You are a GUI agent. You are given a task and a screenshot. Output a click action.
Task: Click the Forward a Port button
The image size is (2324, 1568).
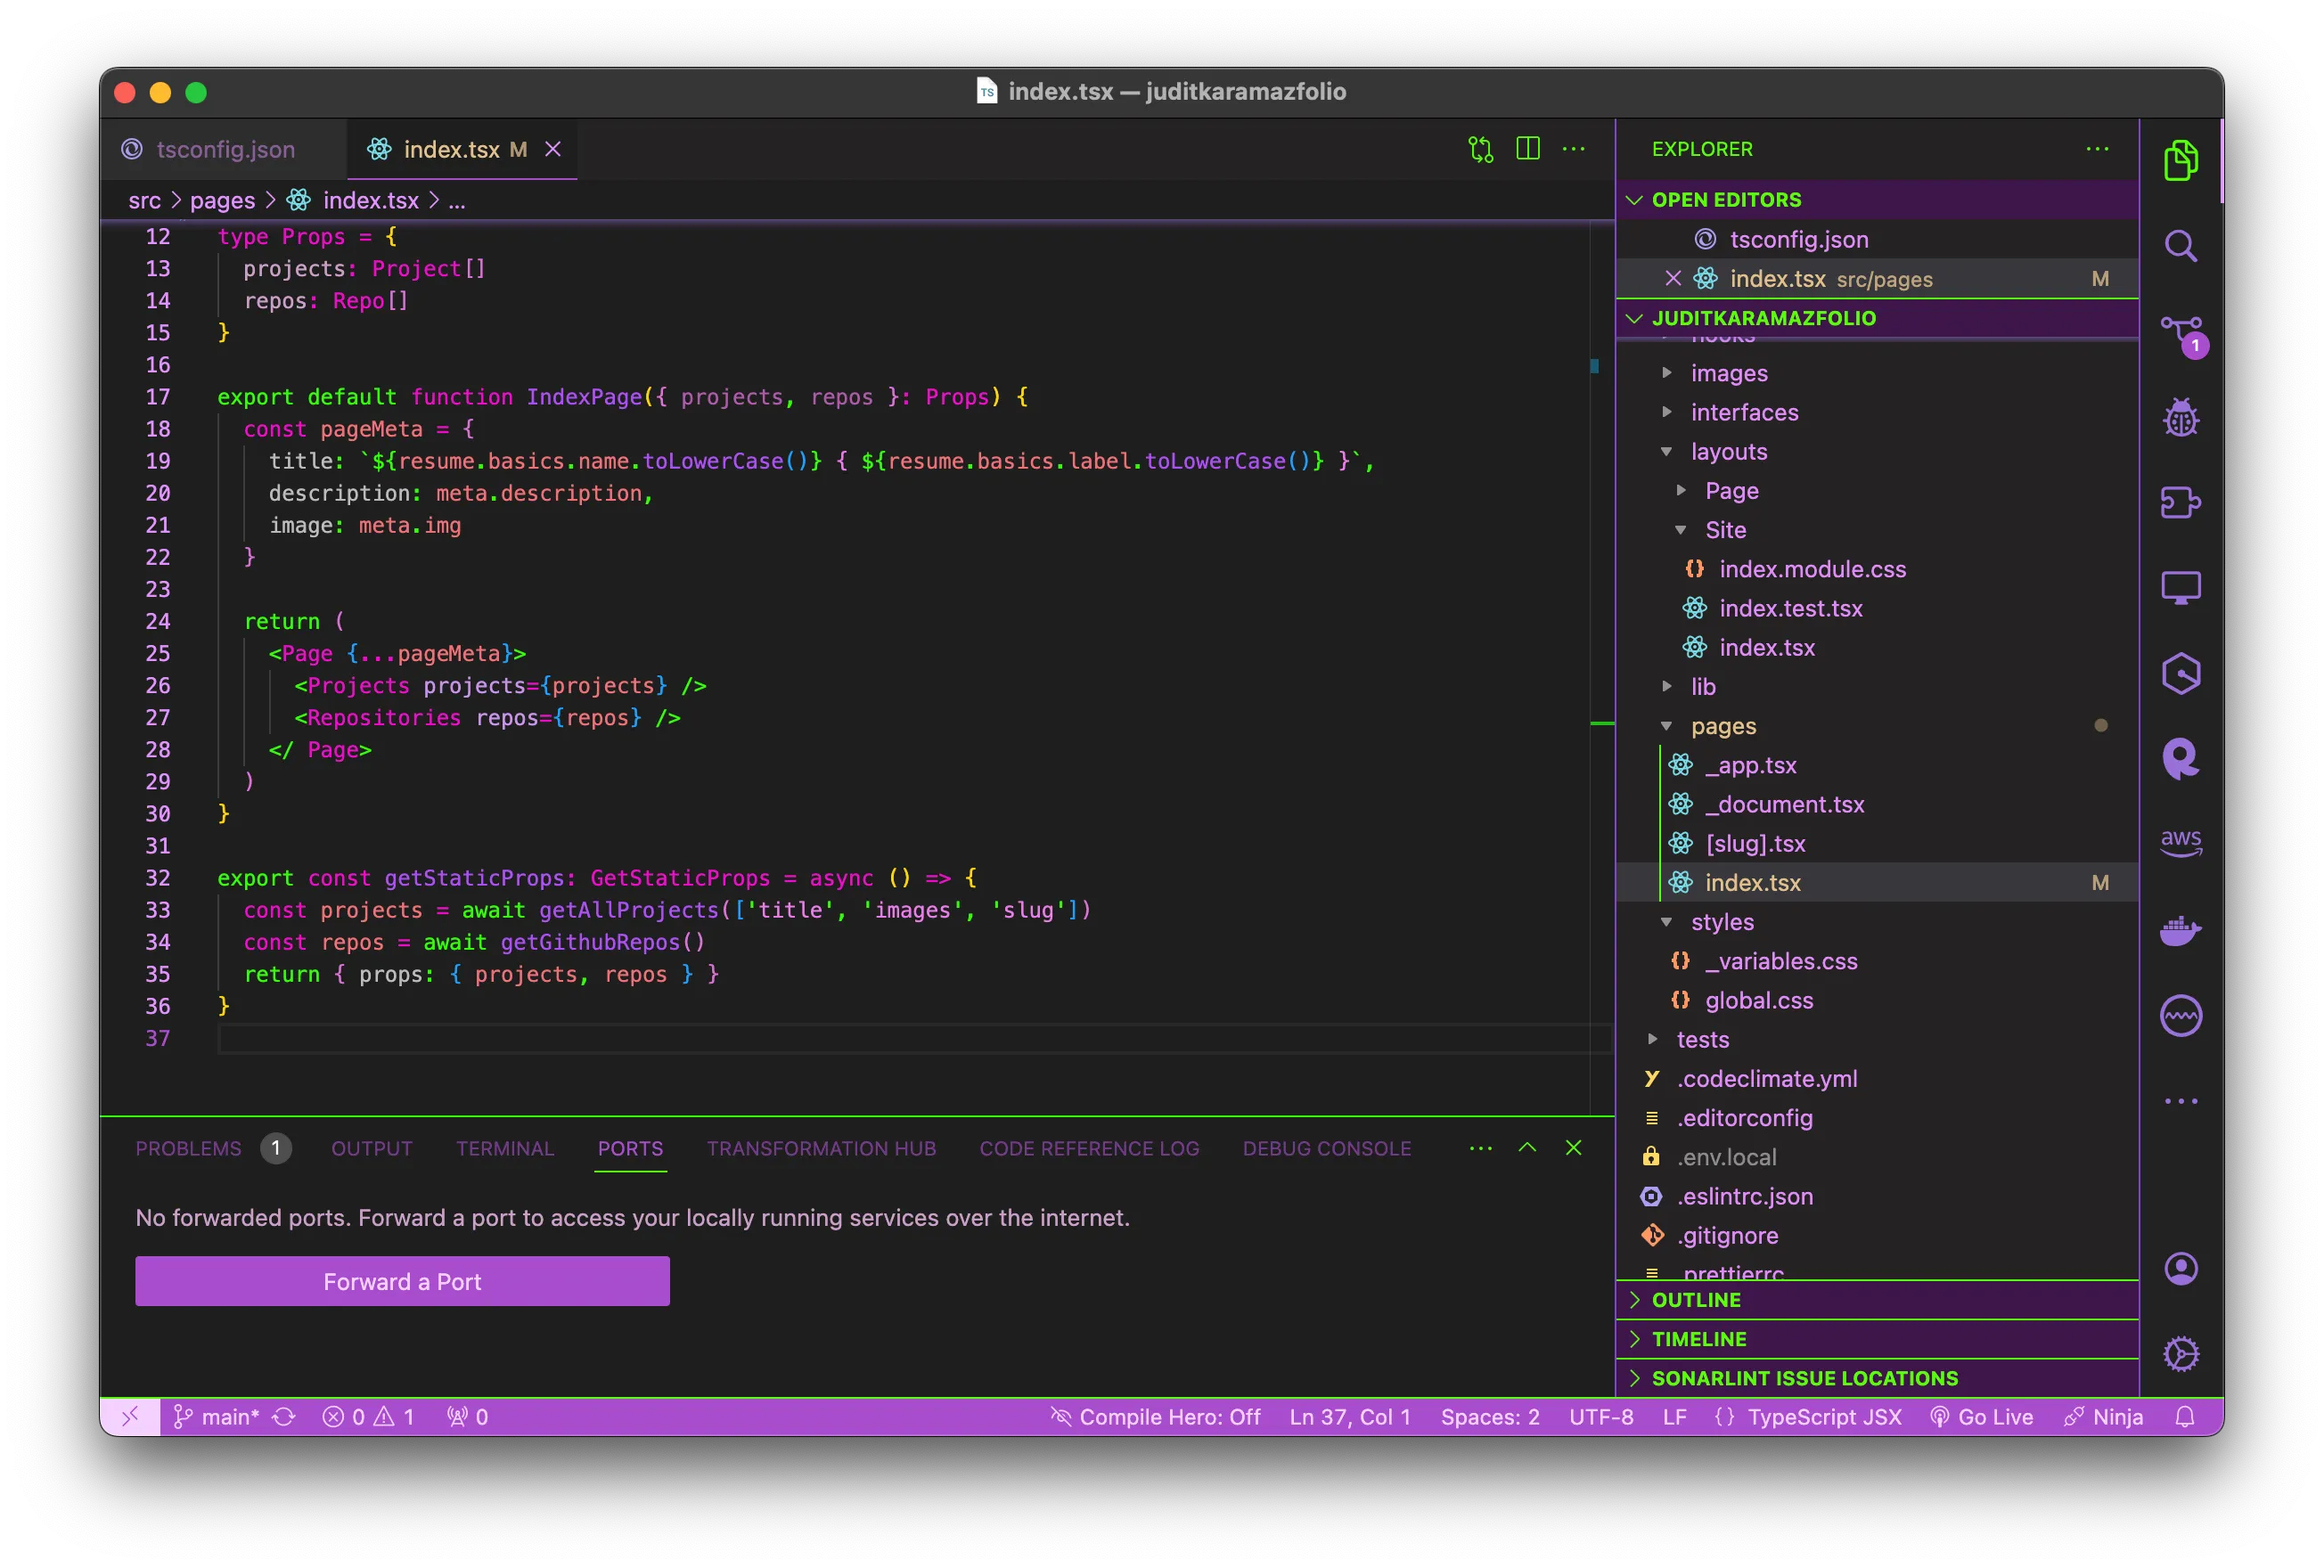[402, 1281]
